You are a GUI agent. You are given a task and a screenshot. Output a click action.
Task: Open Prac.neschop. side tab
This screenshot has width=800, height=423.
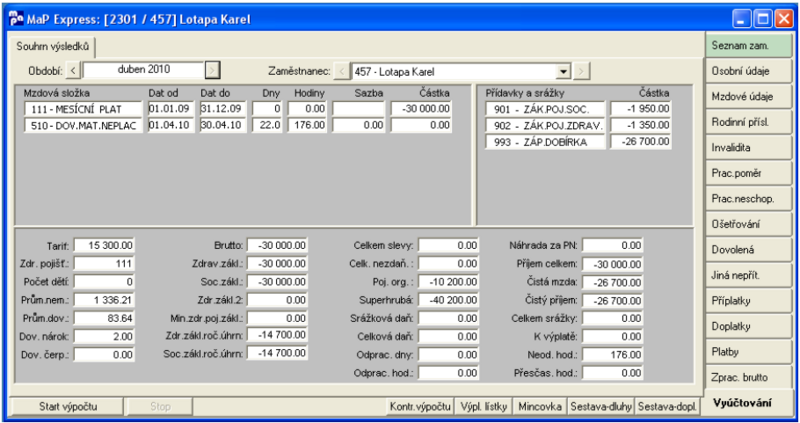click(748, 198)
